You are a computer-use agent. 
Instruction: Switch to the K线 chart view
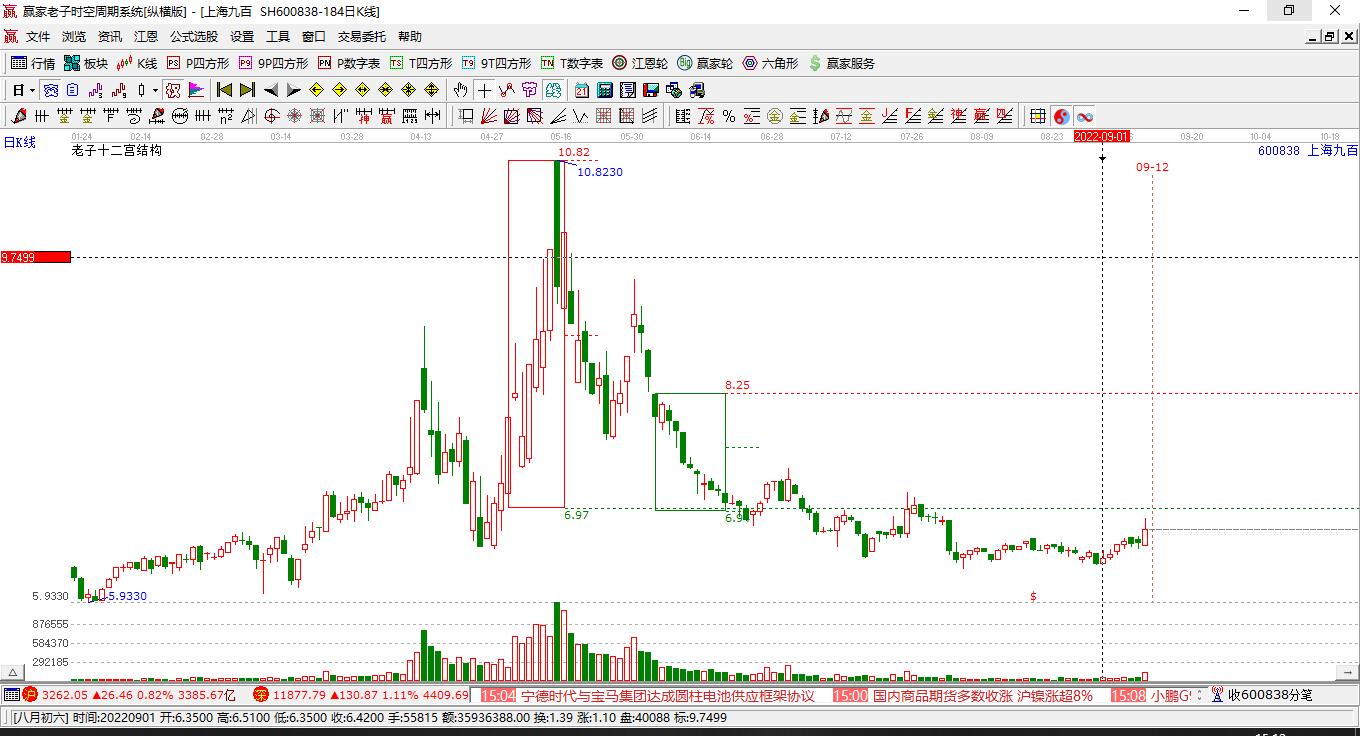pos(137,63)
